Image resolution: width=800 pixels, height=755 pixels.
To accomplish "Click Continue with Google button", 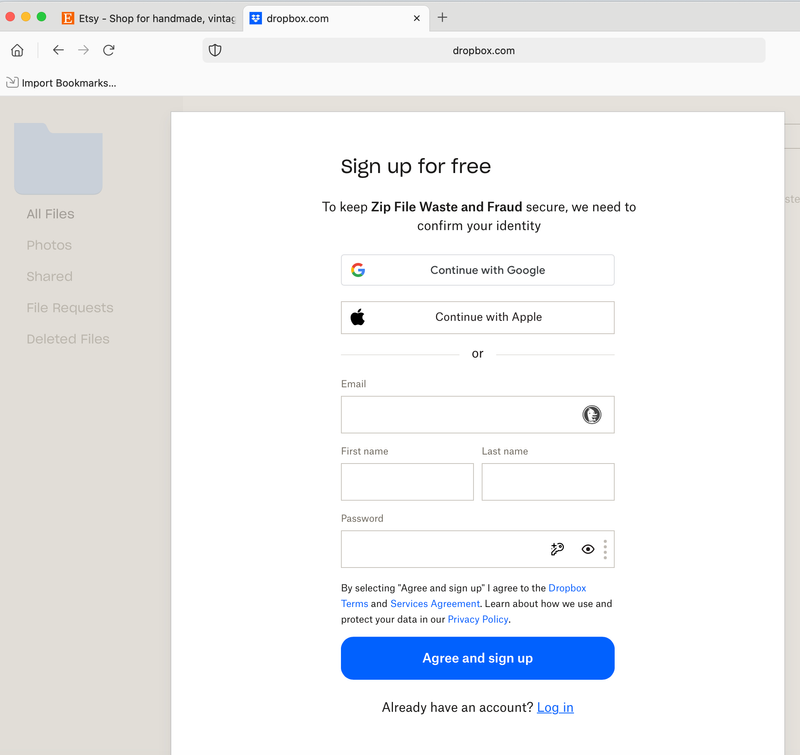I will tap(477, 270).
